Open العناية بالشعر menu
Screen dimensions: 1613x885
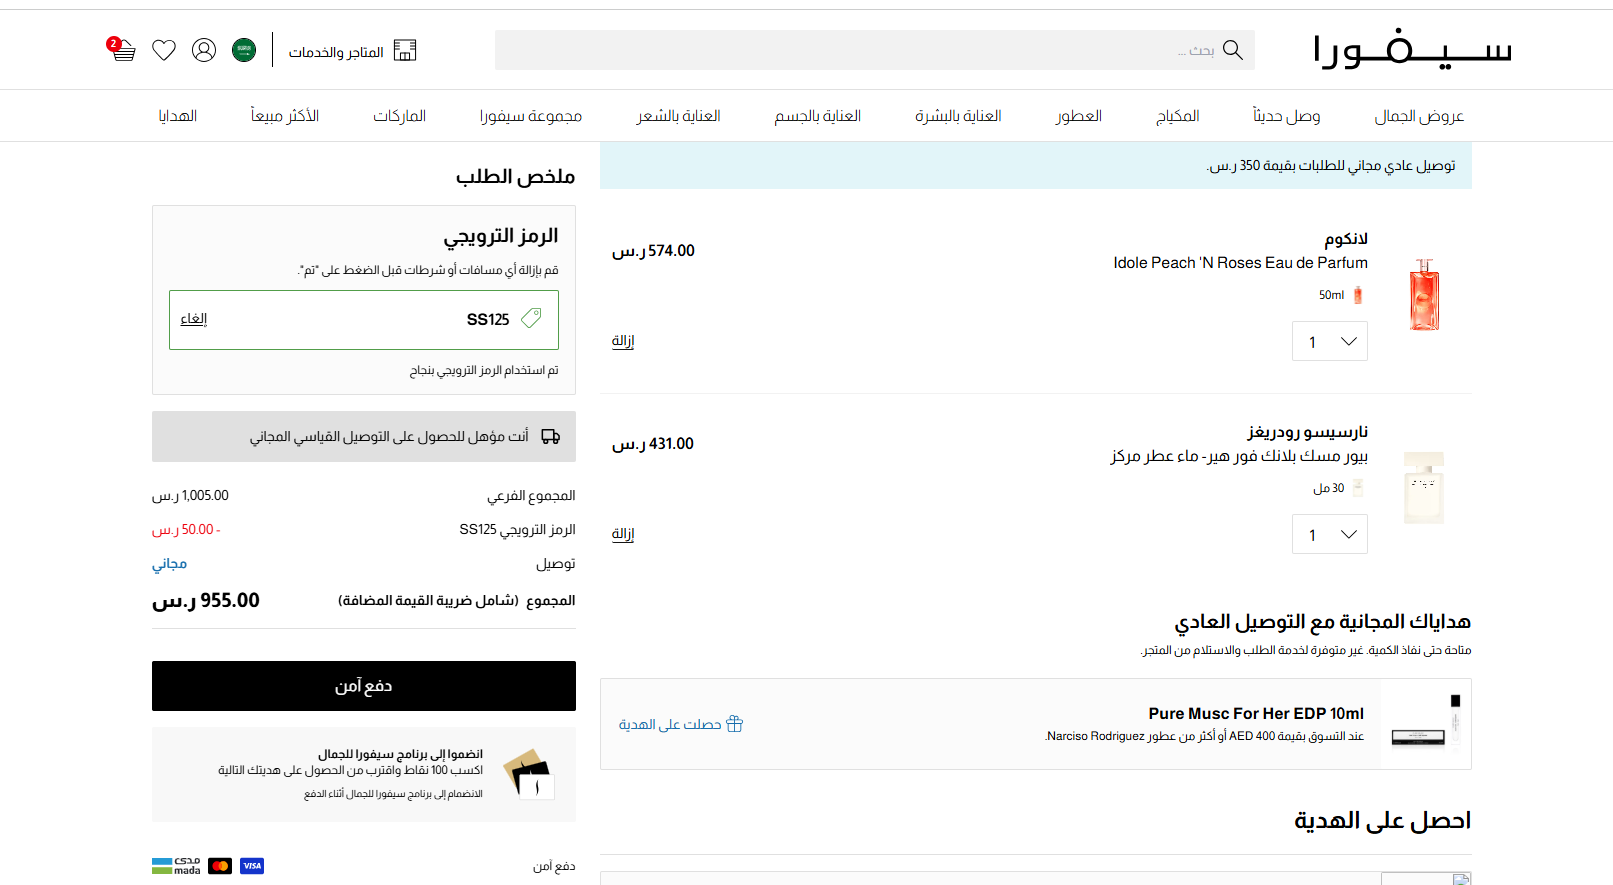pos(678,116)
